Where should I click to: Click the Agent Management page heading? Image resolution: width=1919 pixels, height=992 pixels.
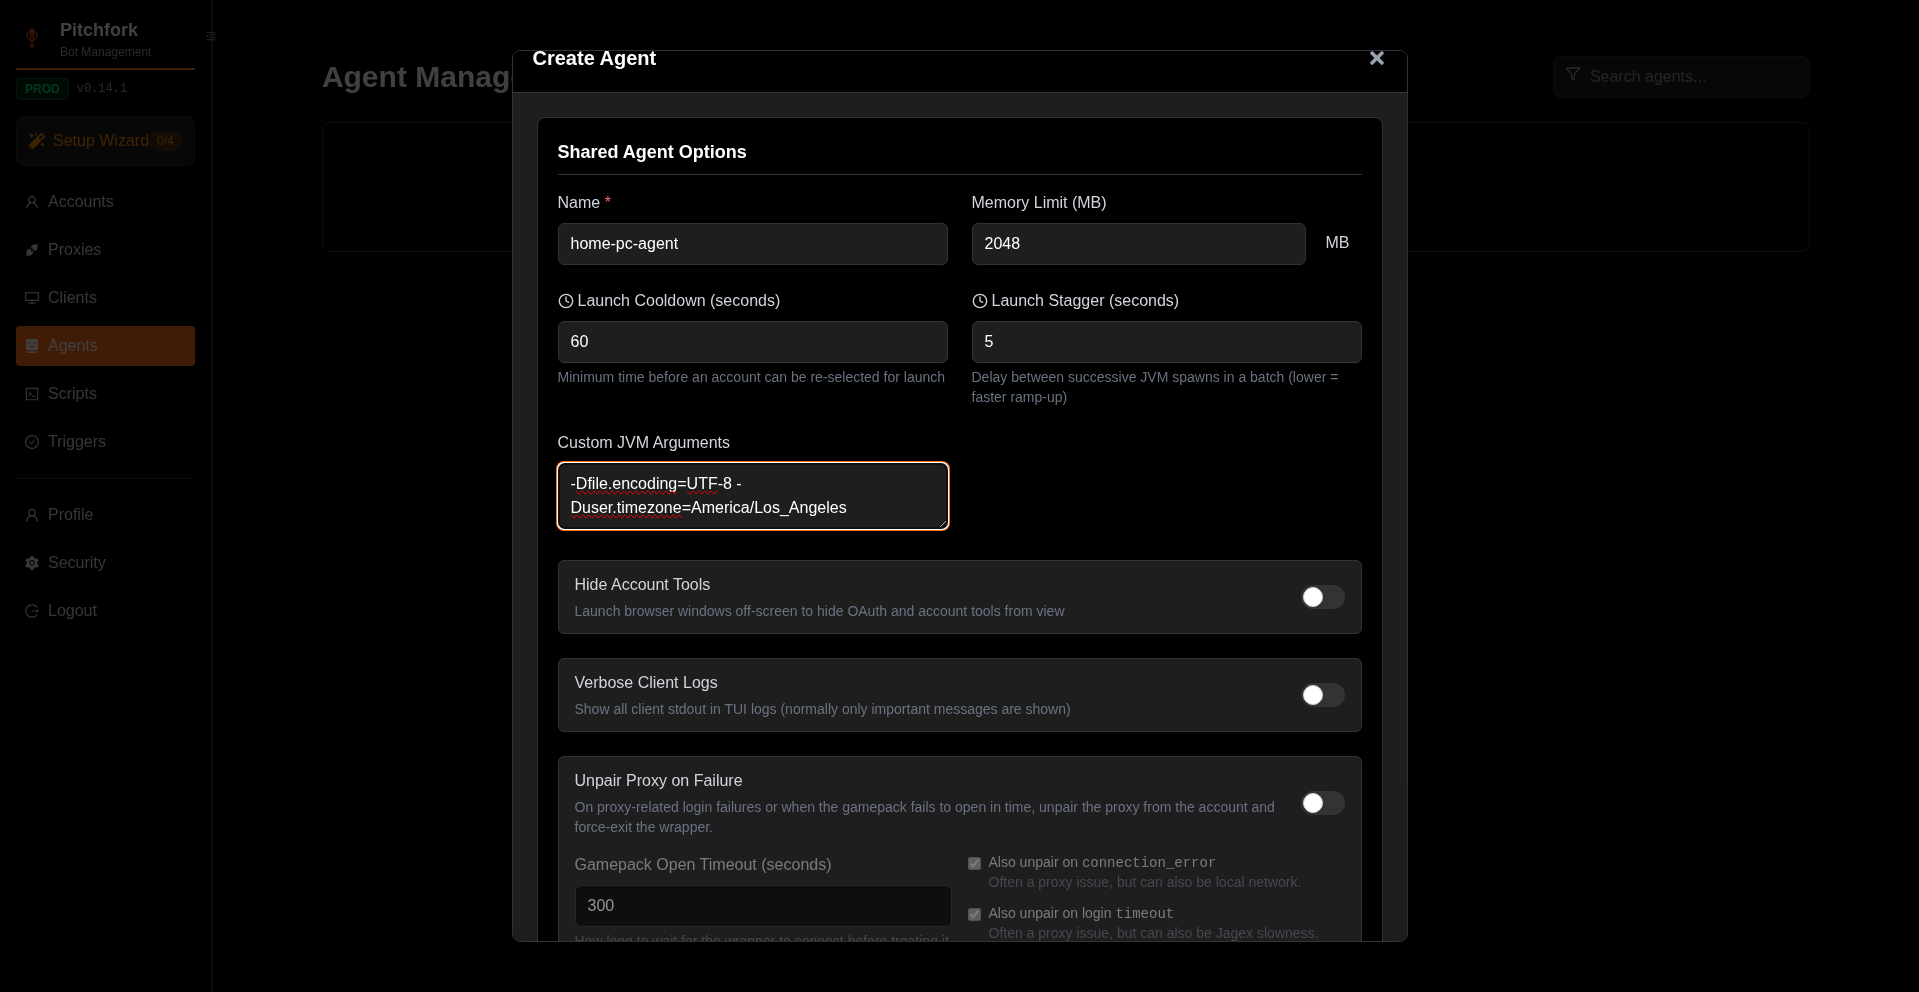click(x=416, y=77)
